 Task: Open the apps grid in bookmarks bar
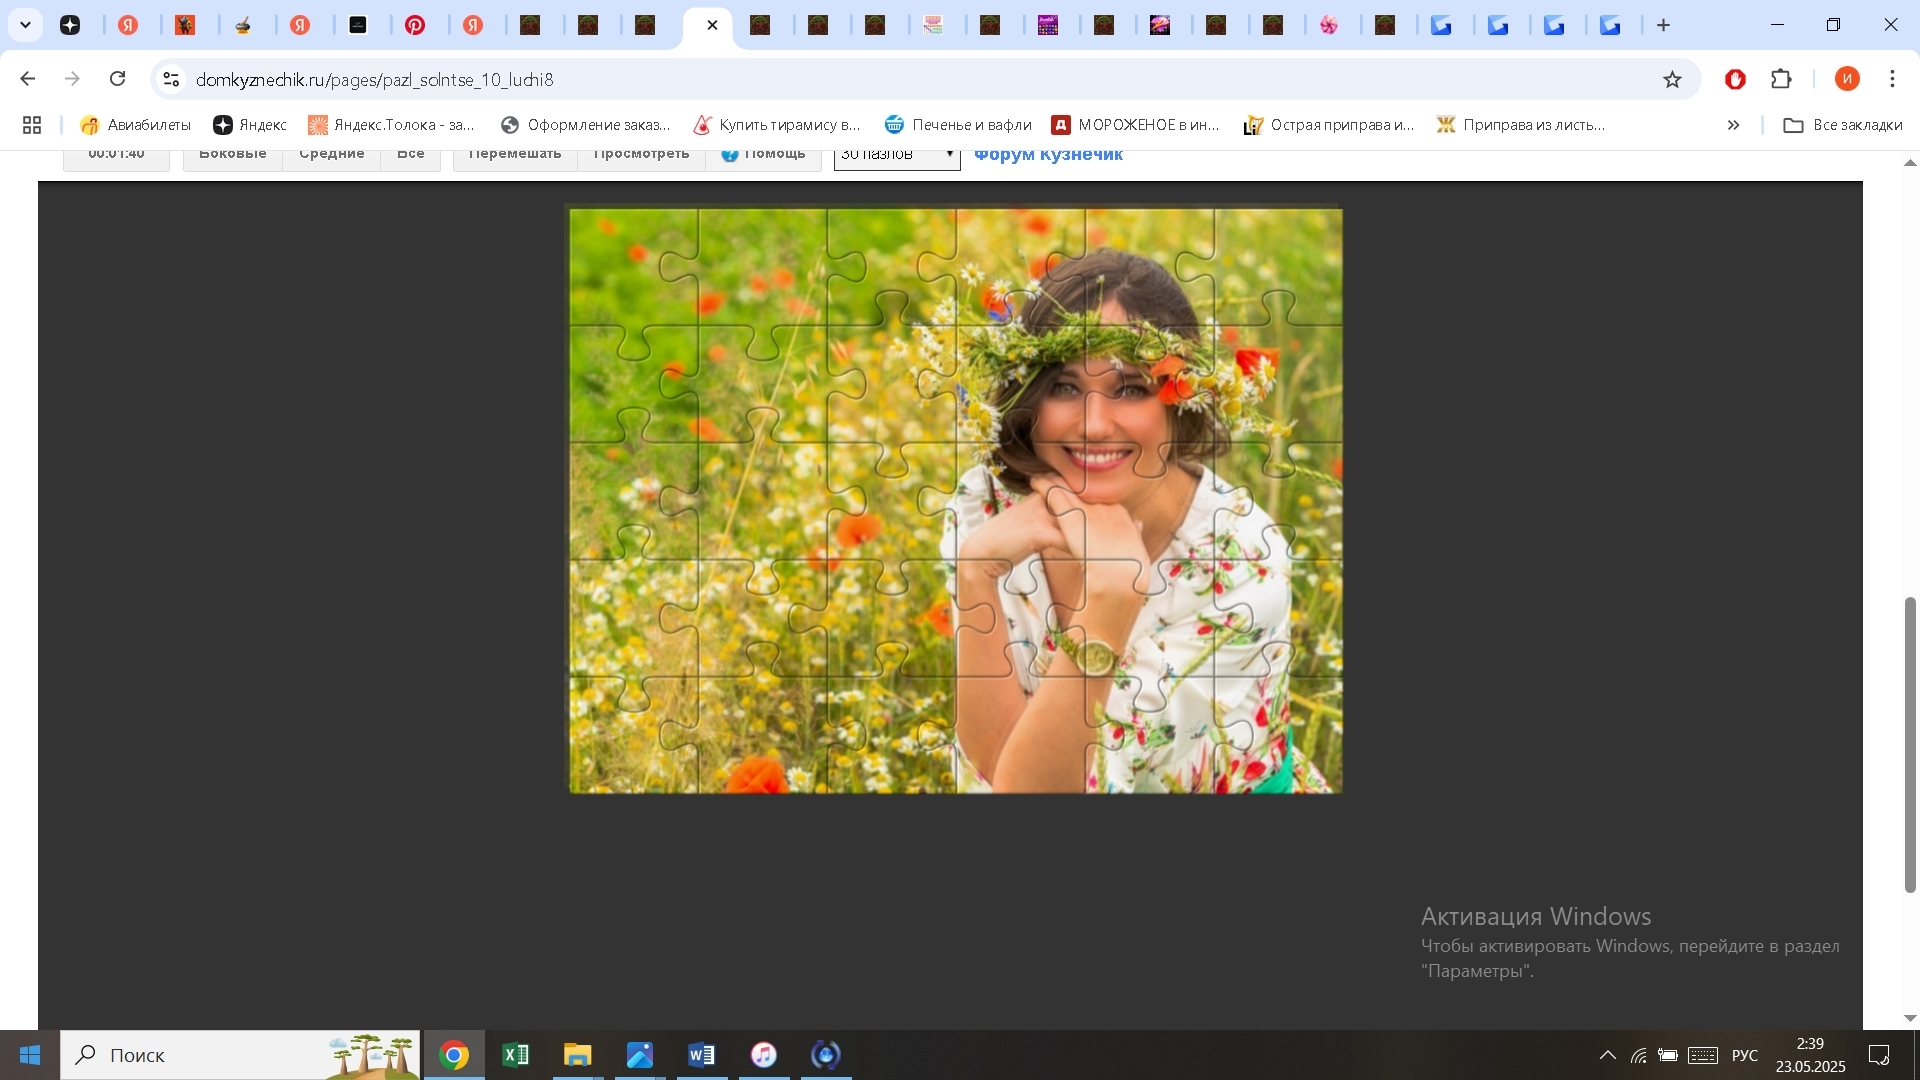pyautogui.click(x=32, y=125)
